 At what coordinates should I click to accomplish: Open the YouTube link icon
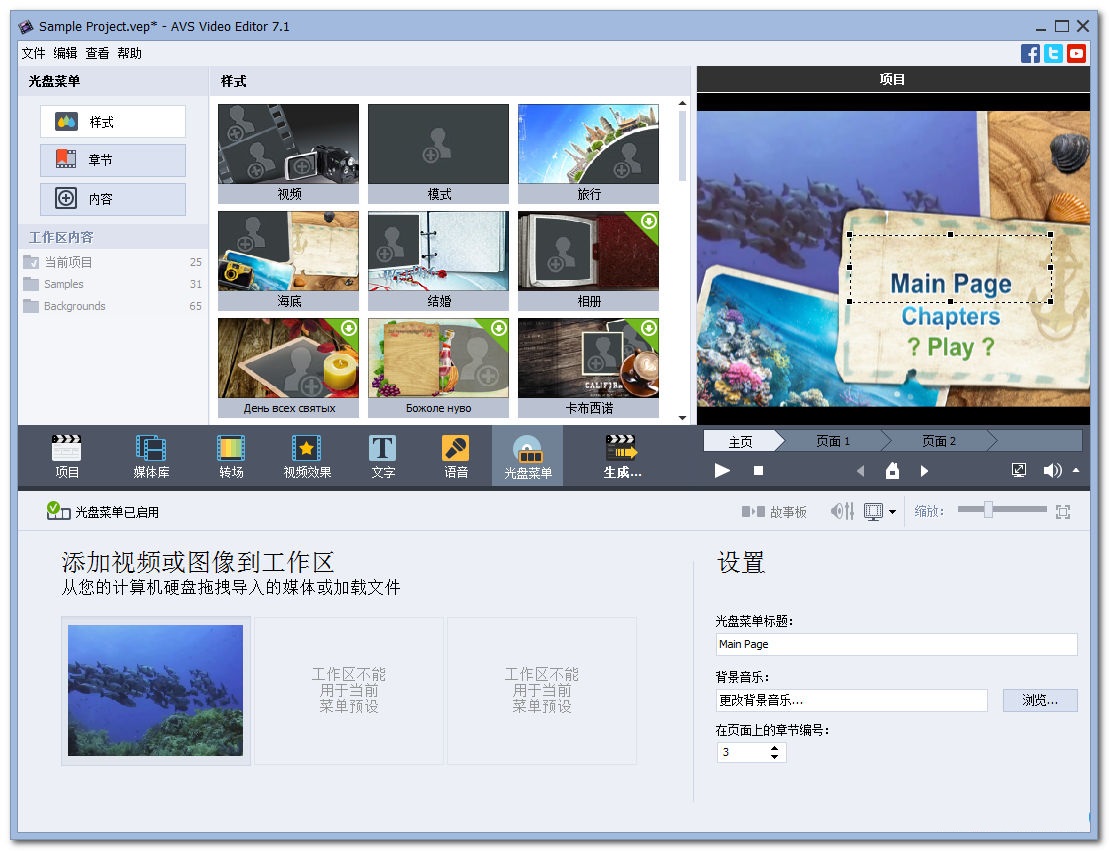[1076, 54]
